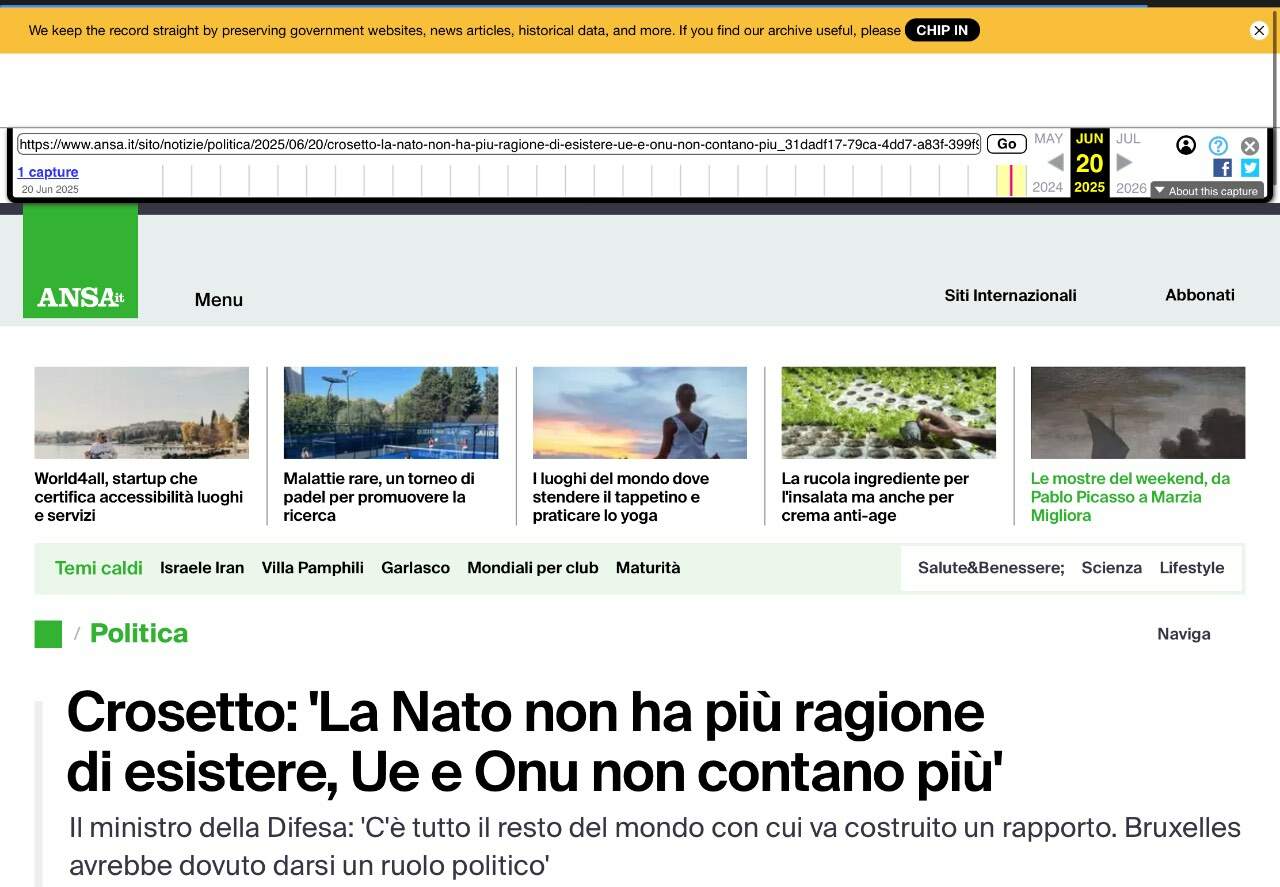Click the Go button next to the URL

[x=1007, y=144]
